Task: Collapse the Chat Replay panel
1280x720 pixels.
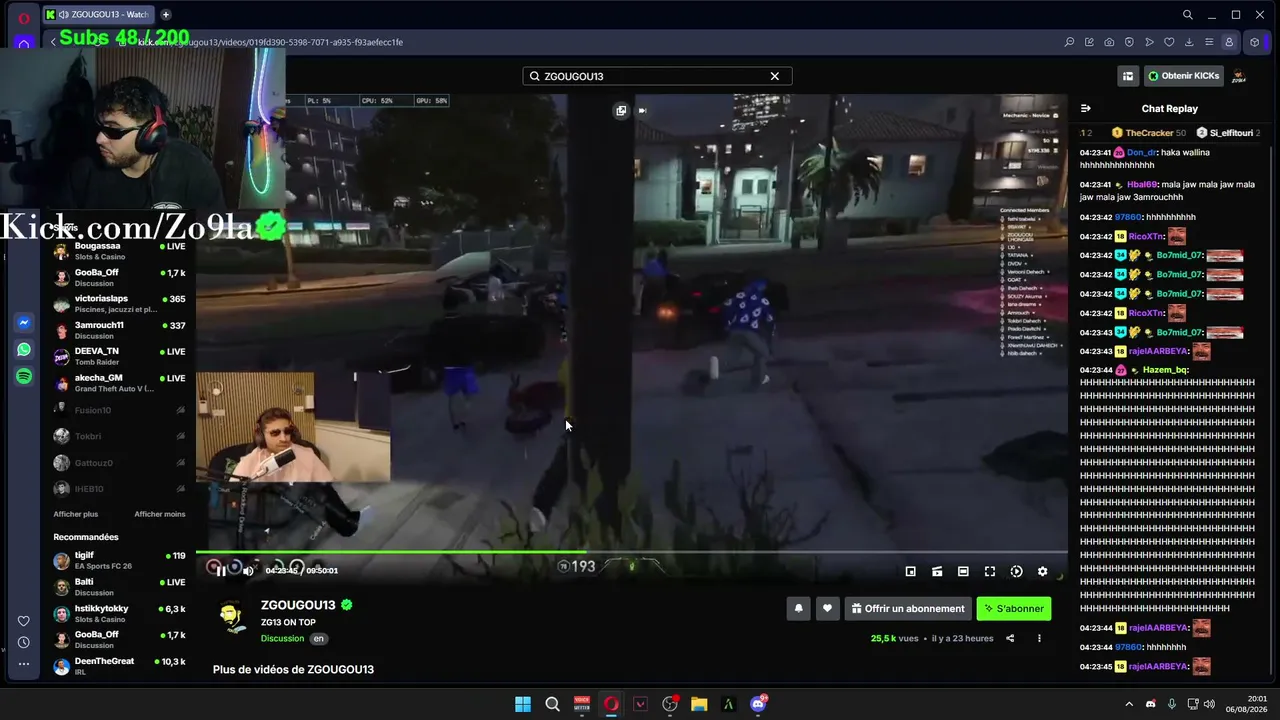Action: [1086, 108]
